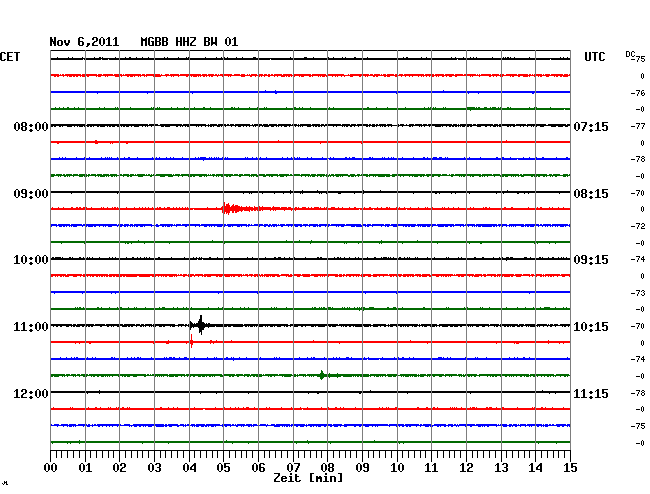Click the "09" minute axis tick label

tap(362, 468)
